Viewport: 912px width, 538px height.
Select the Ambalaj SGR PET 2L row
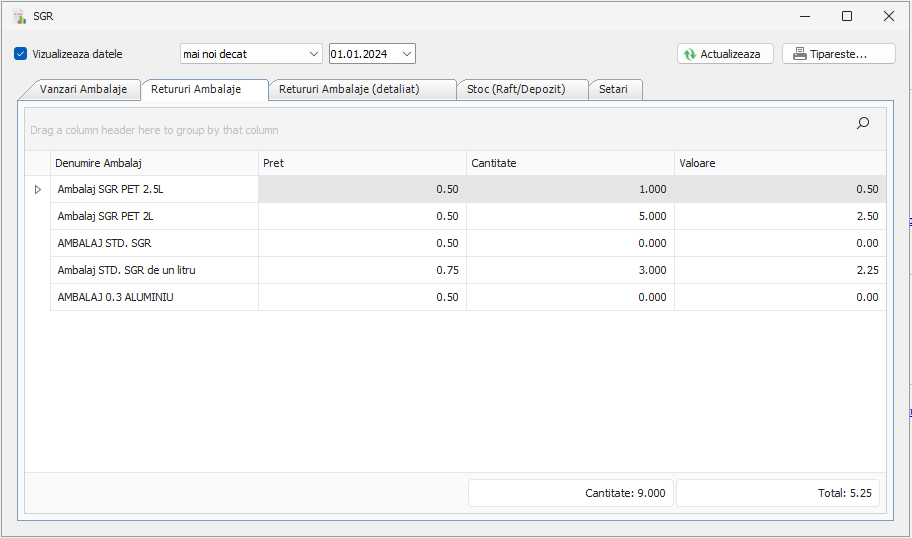[x=154, y=216]
